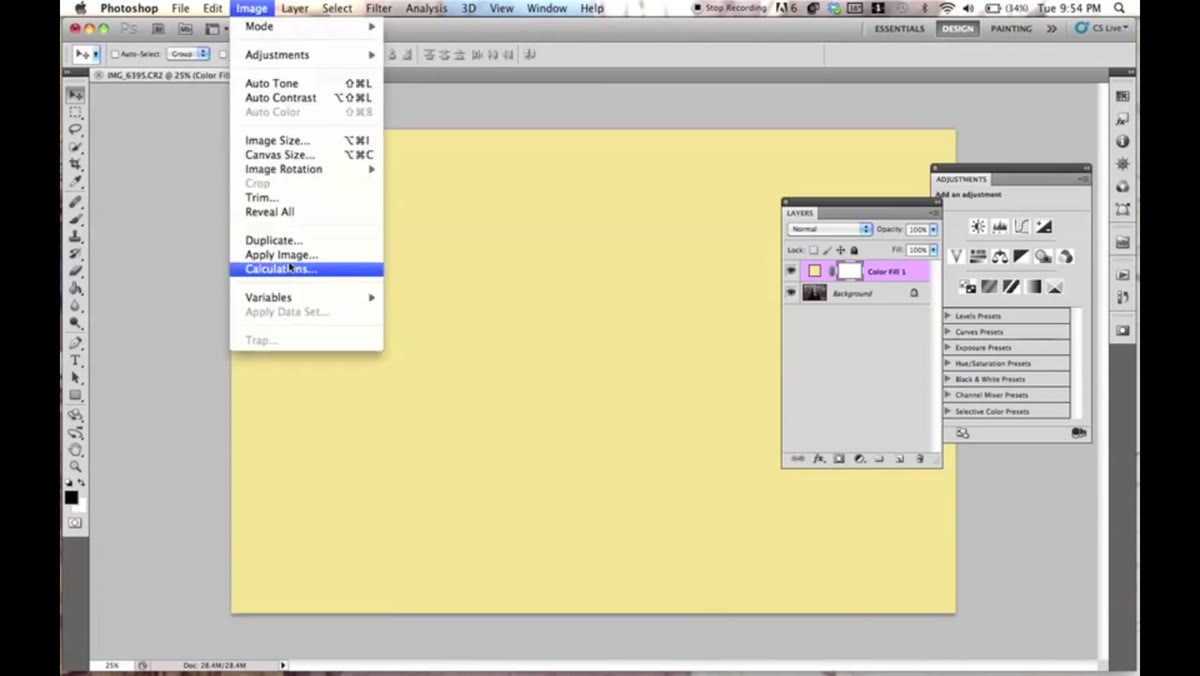
Task: Select the Clone Stamp tool
Action: tap(75, 237)
